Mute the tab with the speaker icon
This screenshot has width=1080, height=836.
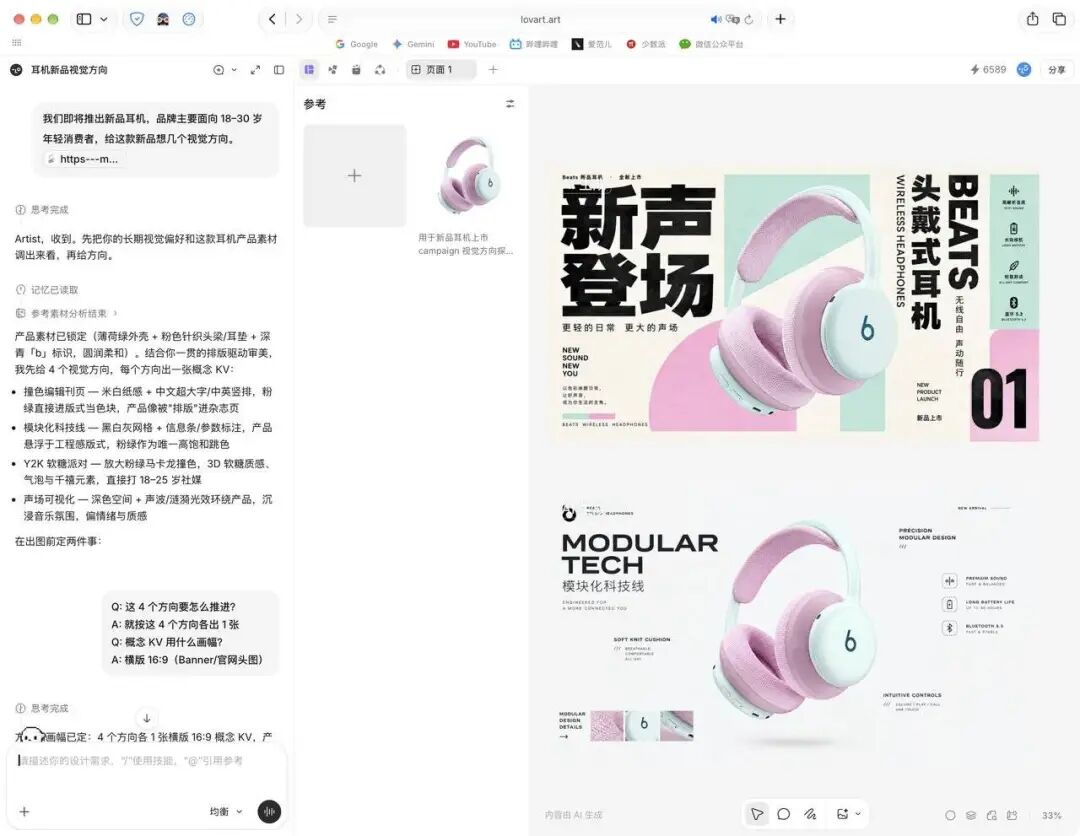(x=716, y=19)
